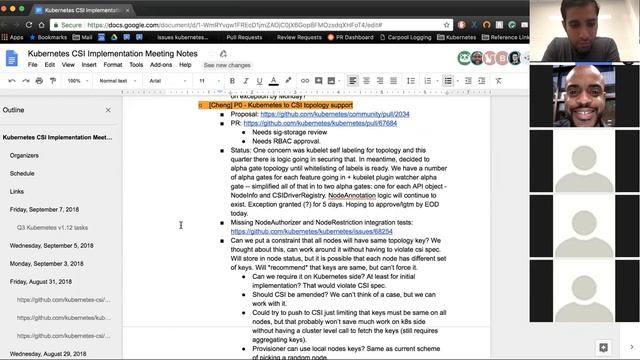Jump to Monday, September 3, 2018 in outline

pos(47,264)
